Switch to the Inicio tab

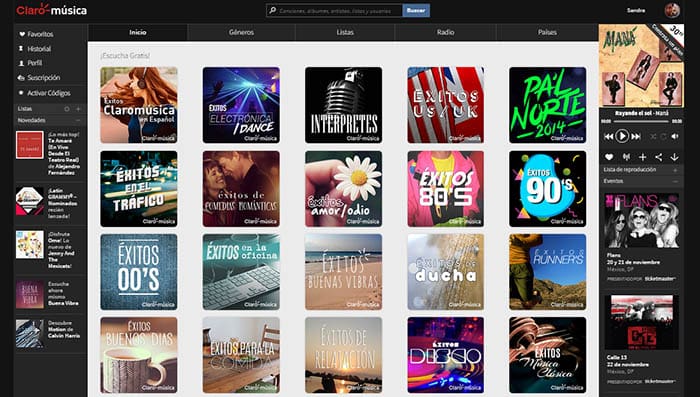138,32
